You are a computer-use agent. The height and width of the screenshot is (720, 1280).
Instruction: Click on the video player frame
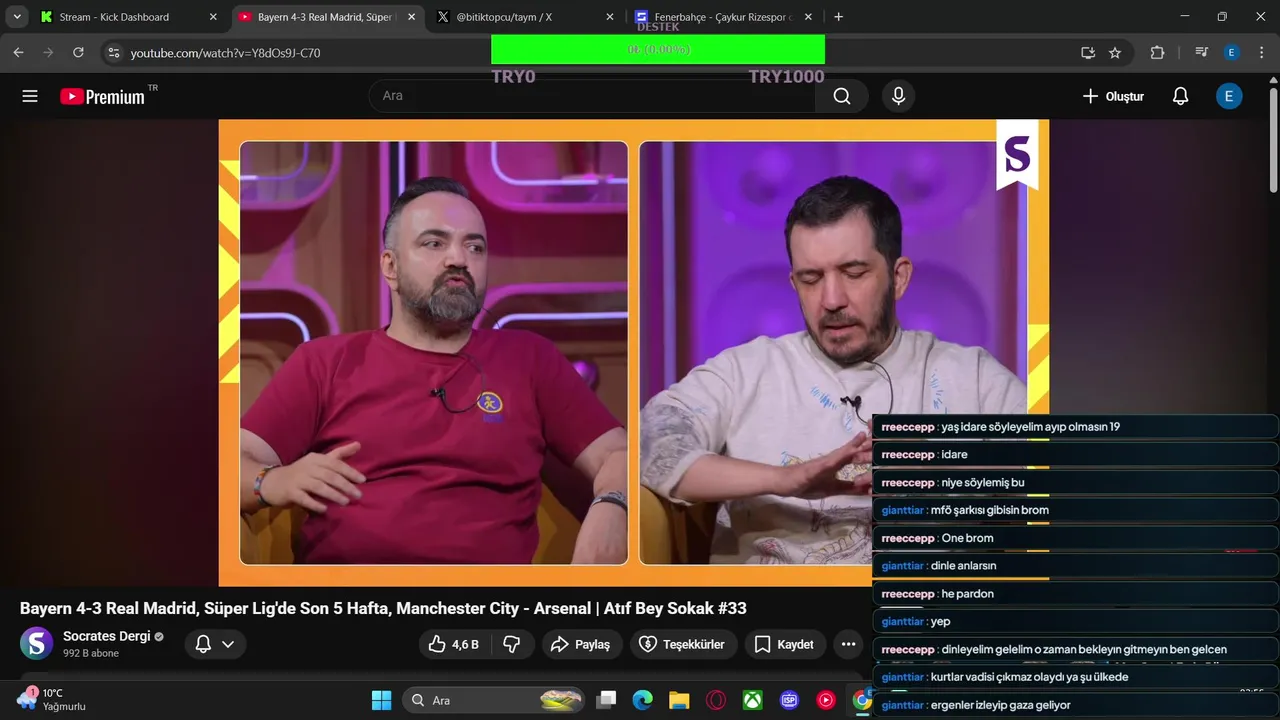(x=634, y=352)
